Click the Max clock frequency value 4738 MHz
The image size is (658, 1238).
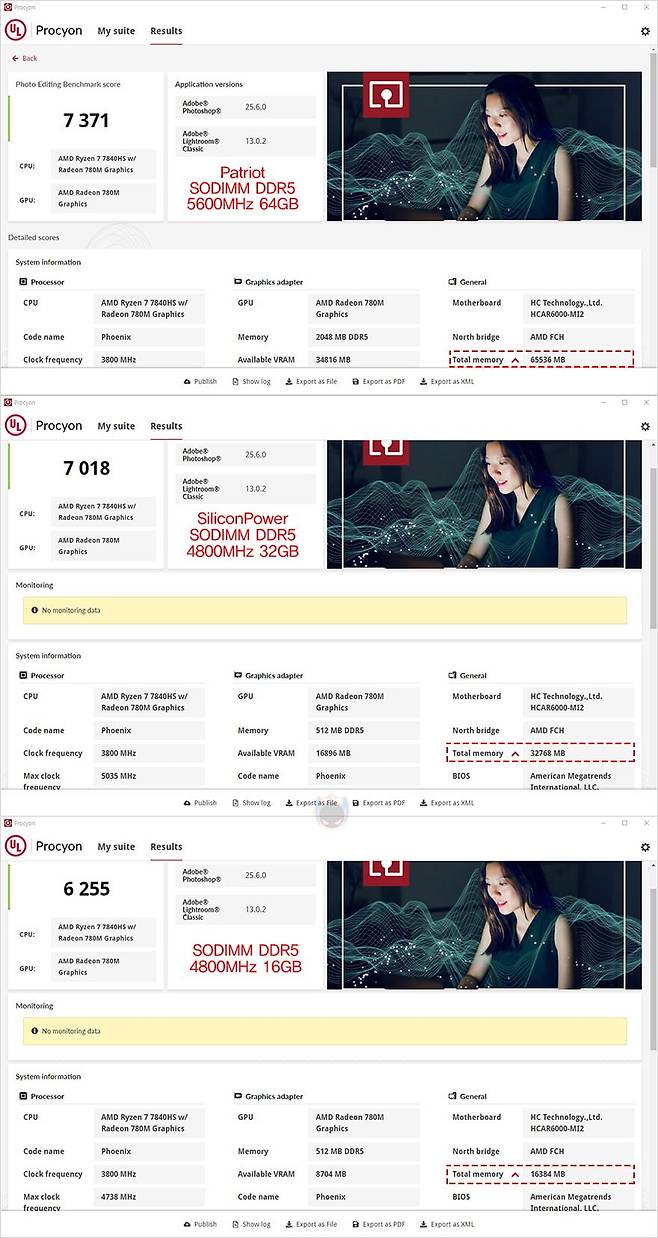[118, 1197]
